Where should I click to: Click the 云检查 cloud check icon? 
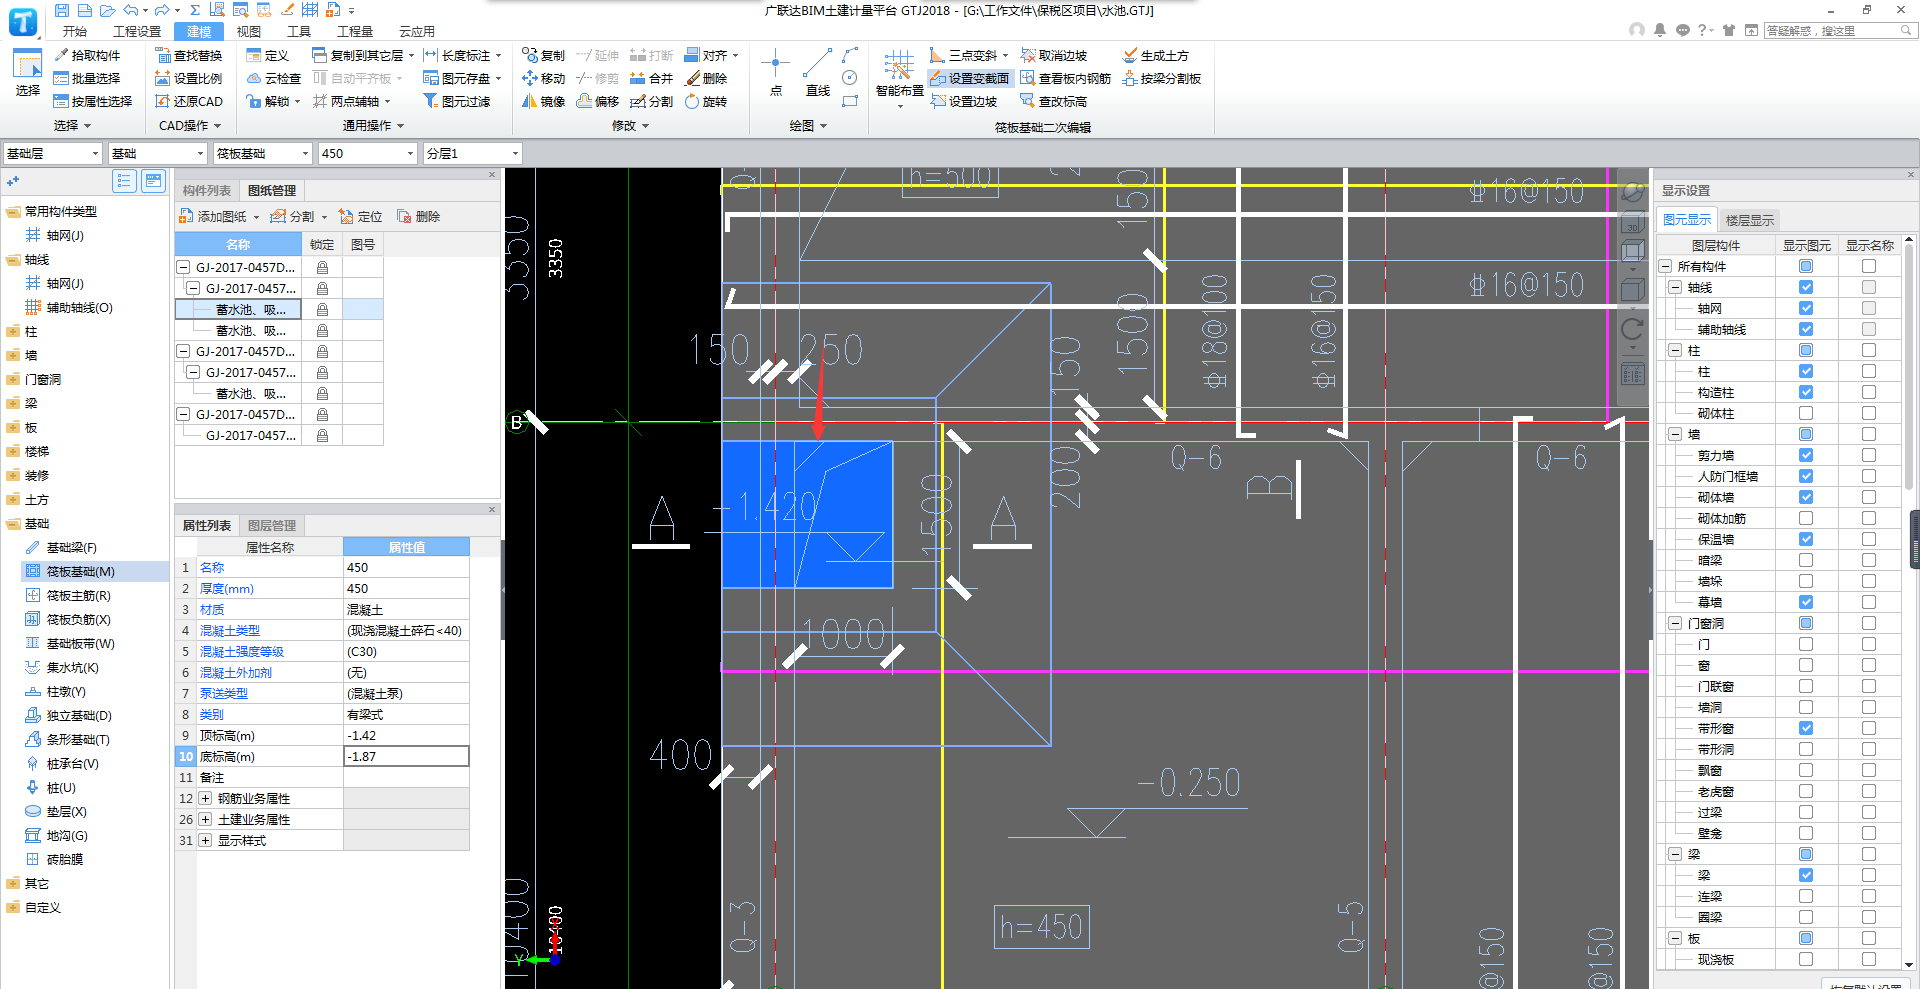[x=273, y=78]
